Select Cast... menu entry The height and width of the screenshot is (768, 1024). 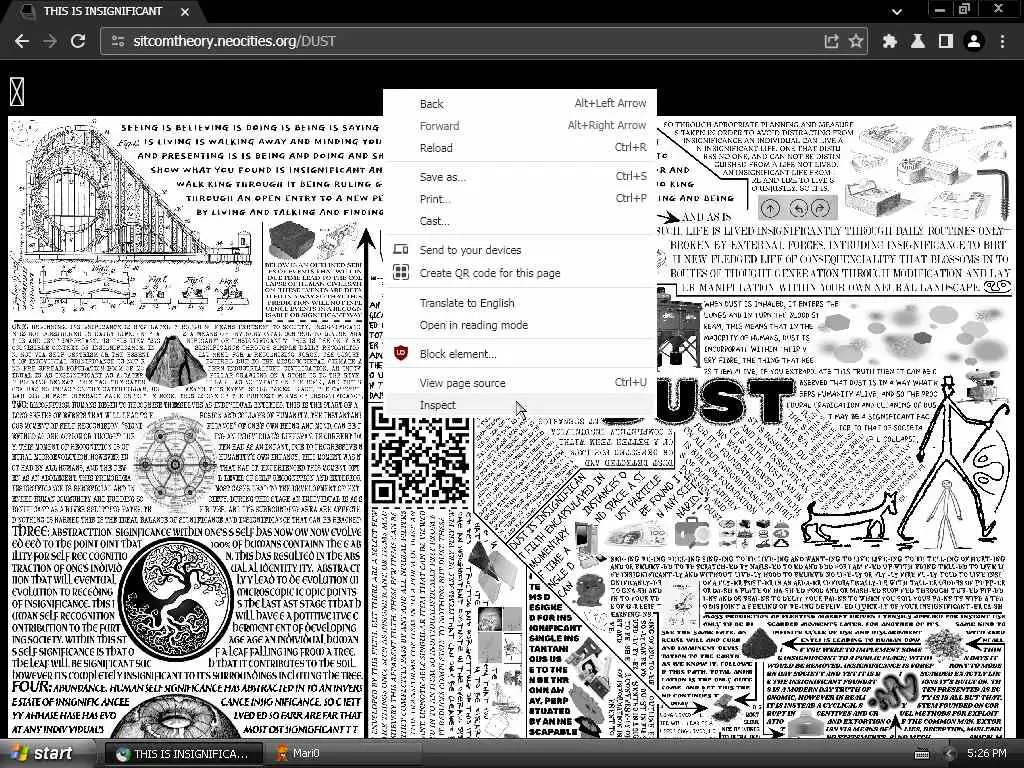(x=520, y=221)
